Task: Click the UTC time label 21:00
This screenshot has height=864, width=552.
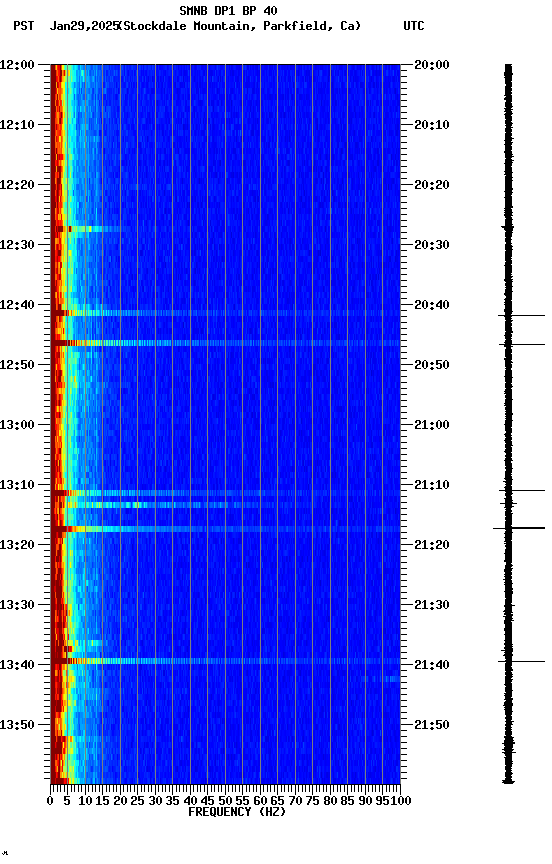Action: 432,425
